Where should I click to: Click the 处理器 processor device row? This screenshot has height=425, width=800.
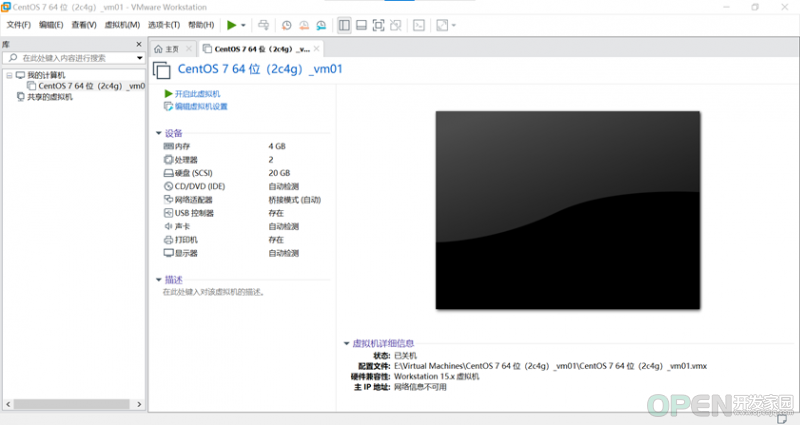point(246,160)
